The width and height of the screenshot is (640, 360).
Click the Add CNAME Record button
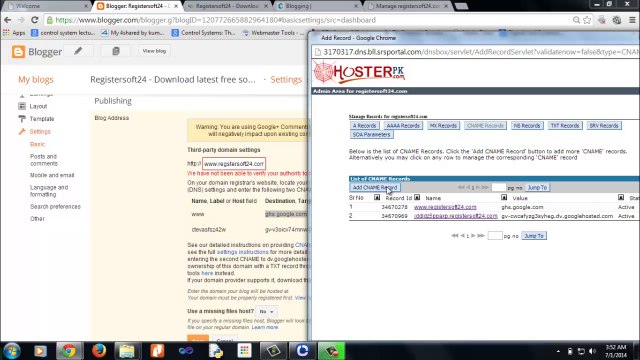click(x=375, y=187)
